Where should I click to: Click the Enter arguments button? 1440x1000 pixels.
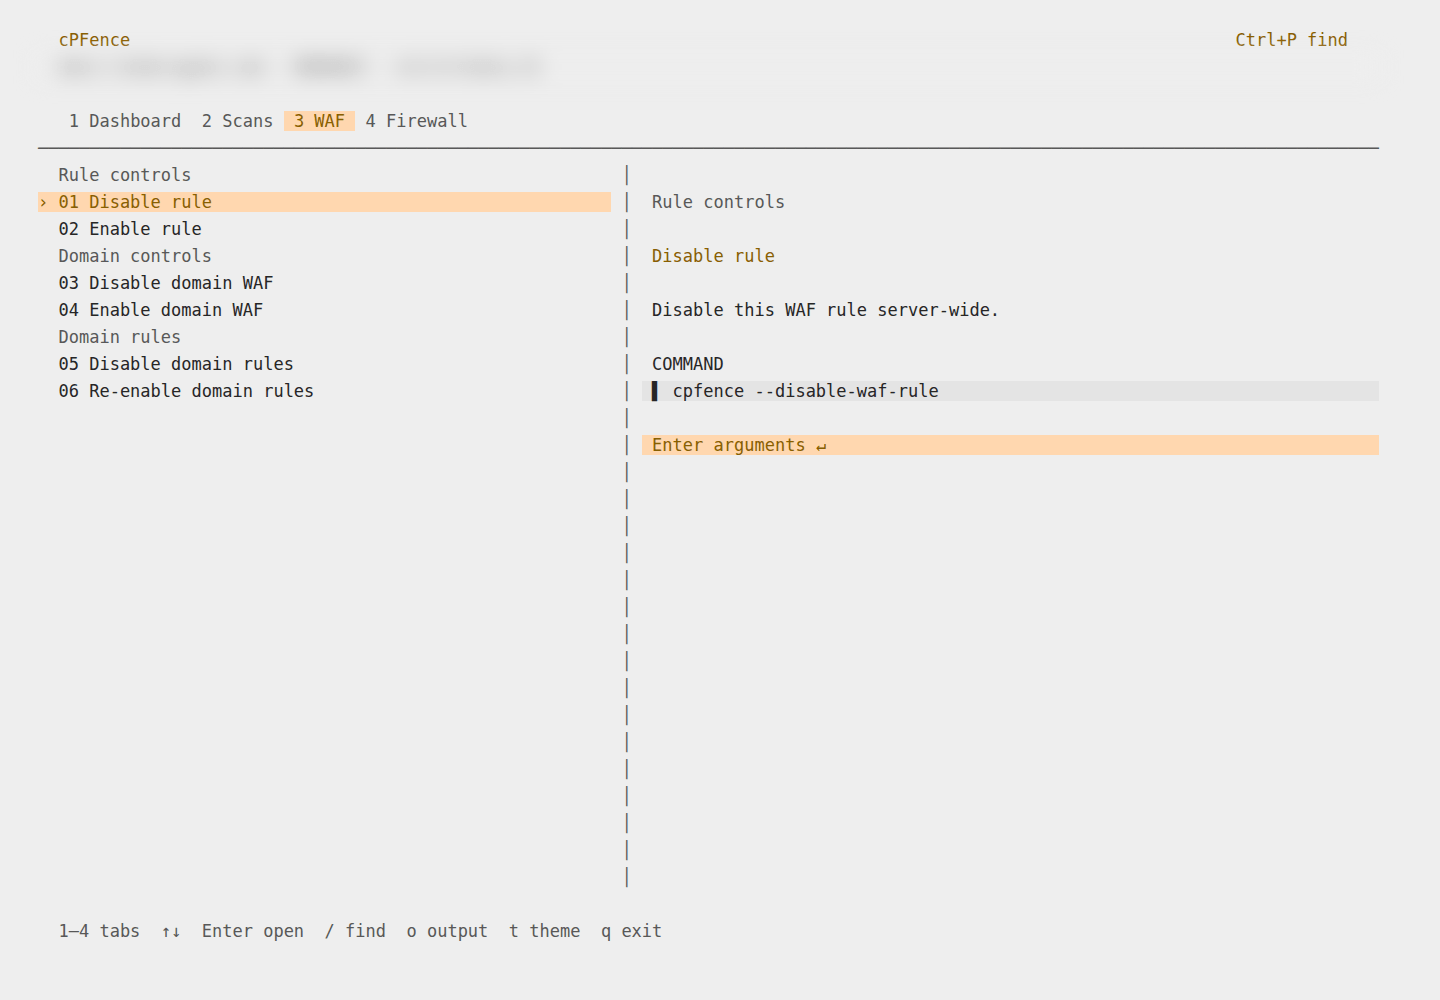1010,445
